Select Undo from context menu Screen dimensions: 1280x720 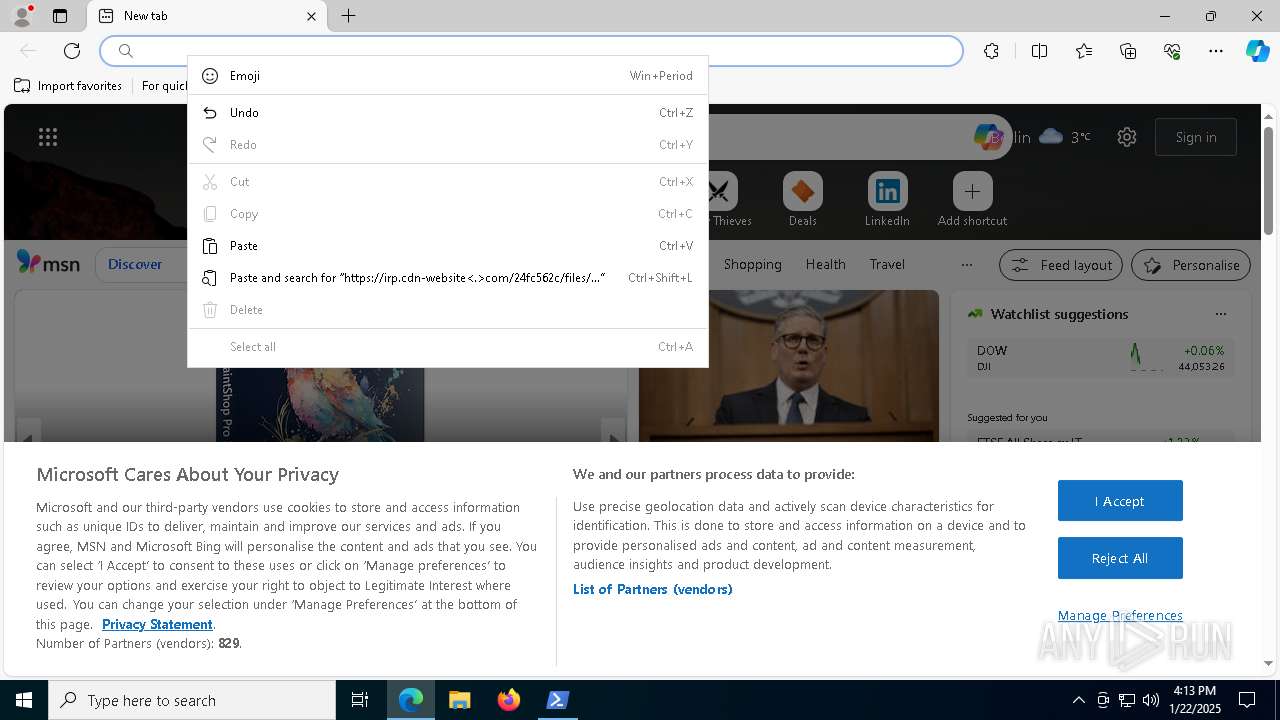(448, 113)
